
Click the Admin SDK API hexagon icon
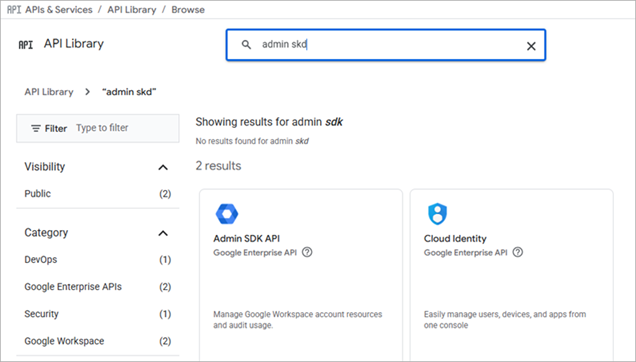227,214
